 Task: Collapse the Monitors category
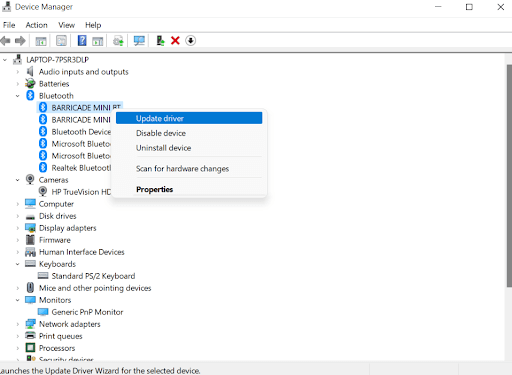(18, 300)
